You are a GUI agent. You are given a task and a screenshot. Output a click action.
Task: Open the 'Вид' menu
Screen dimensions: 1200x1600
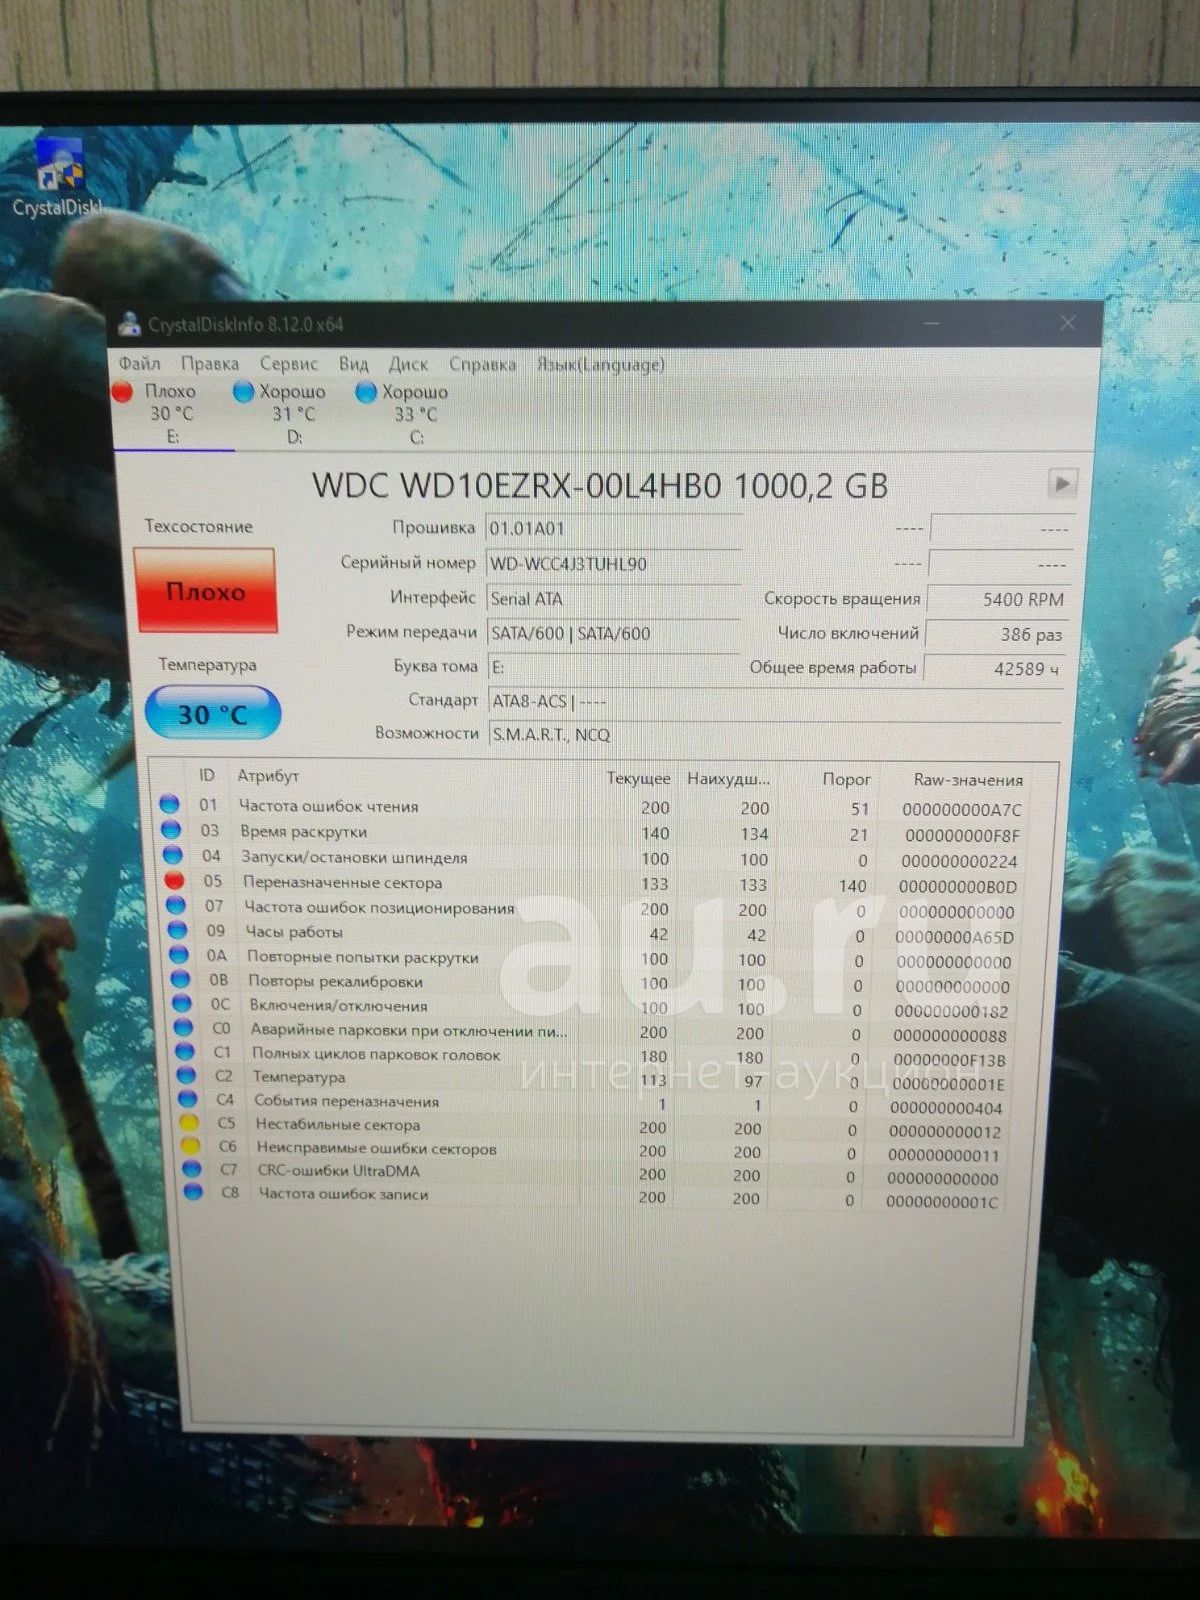click(x=353, y=364)
